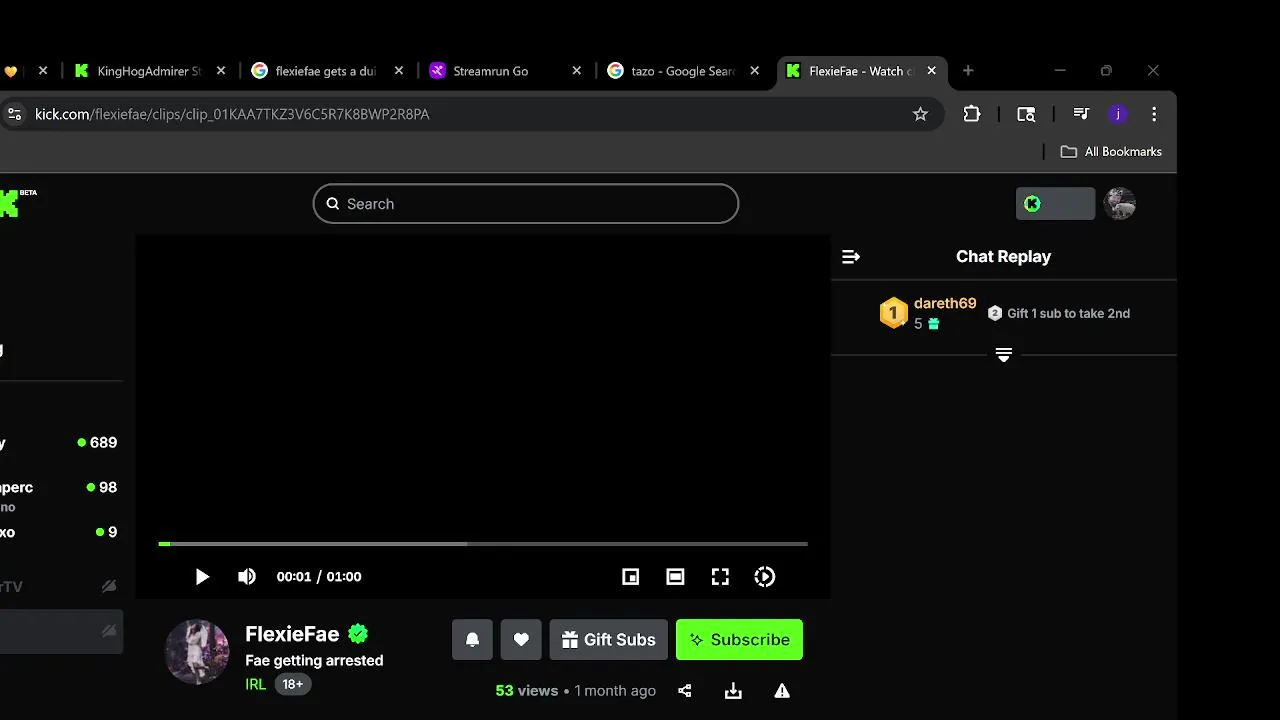The image size is (1280, 720).
Task: Toggle theater mode view
Action: [676, 577]
